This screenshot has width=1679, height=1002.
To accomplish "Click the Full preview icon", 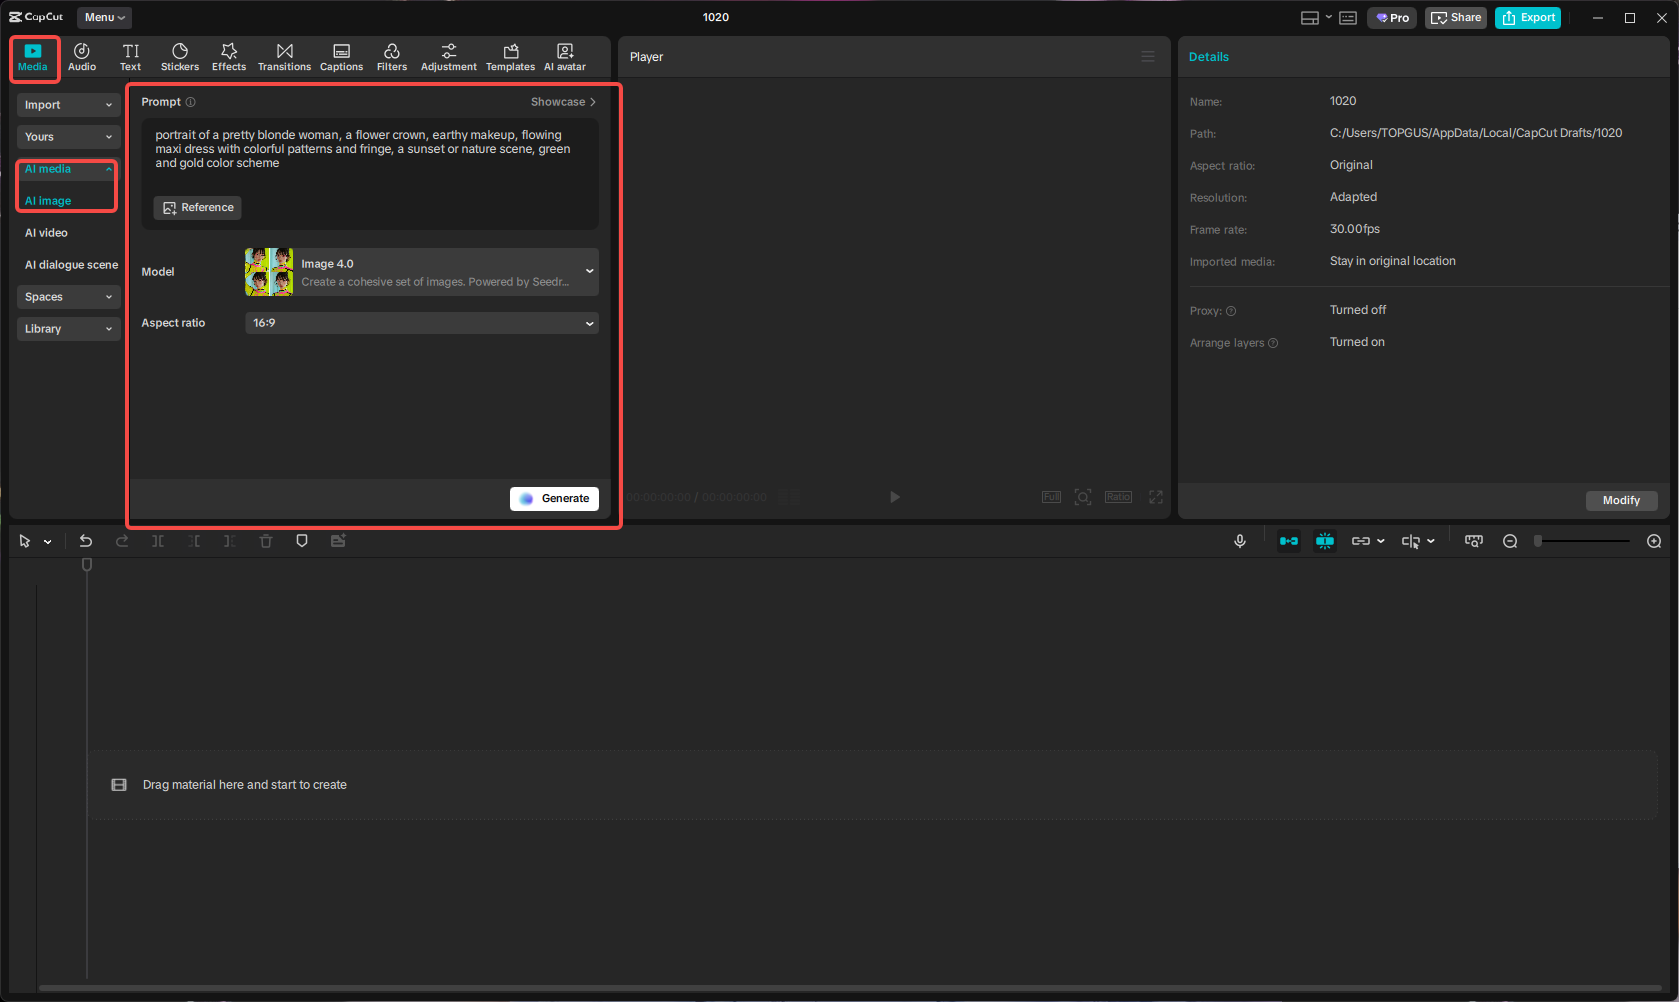I will 1051,497.
